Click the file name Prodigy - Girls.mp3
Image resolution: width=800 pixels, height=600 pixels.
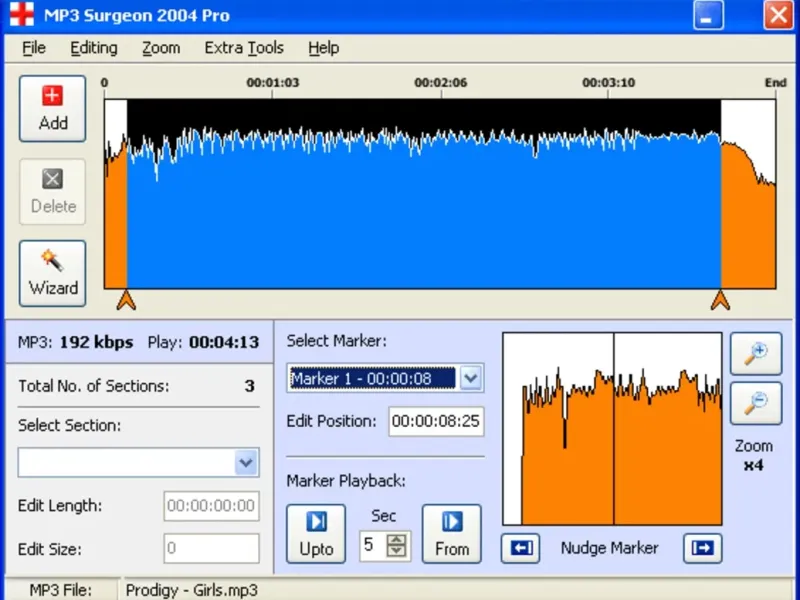pyautogui.click(x=191, y=590)
